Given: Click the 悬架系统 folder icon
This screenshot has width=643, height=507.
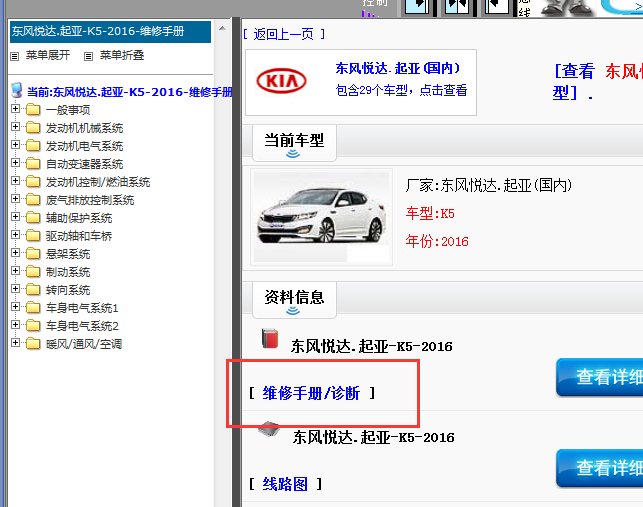Looking at the screenshot, I should tap(33, 254).
